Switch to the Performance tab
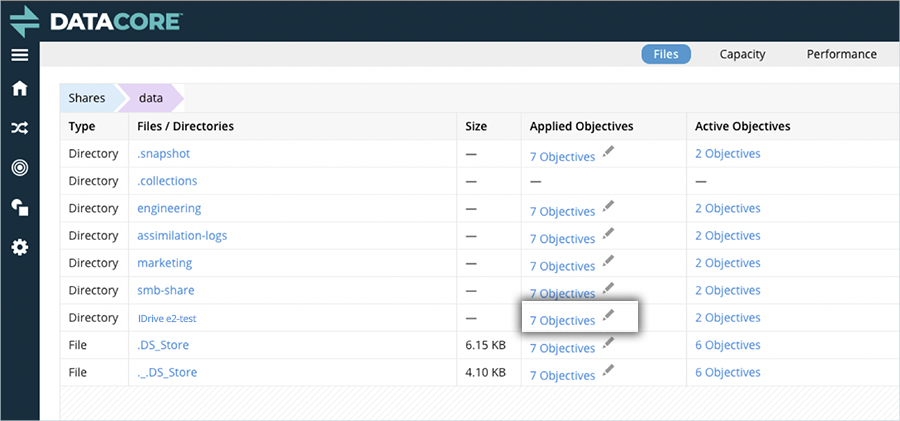This screenshot has height=421, width=900. pos(841,54)
